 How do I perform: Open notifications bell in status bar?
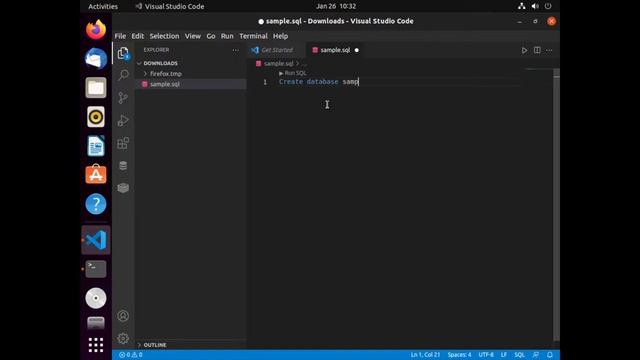pos(550,355)
